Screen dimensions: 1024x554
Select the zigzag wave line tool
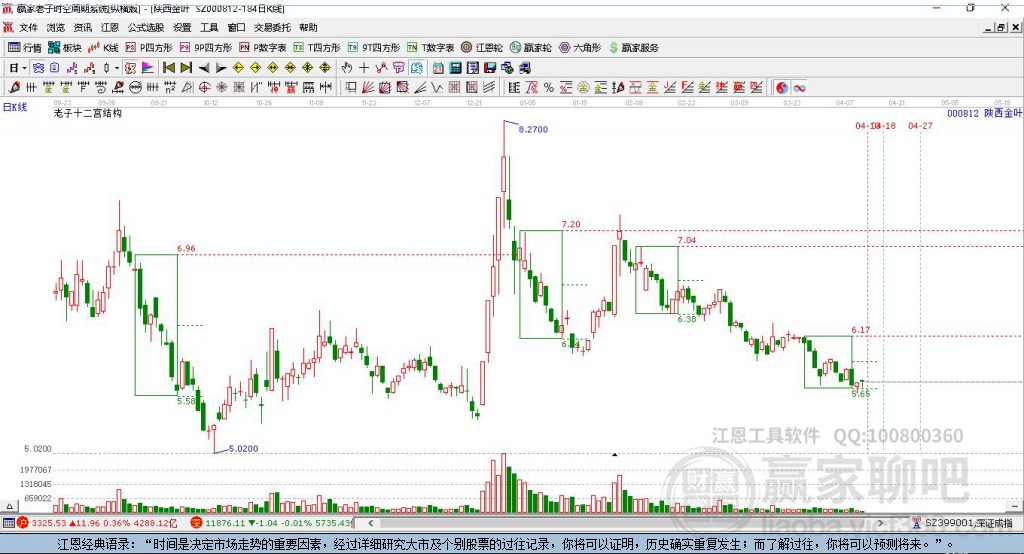(x=437, y=88)
